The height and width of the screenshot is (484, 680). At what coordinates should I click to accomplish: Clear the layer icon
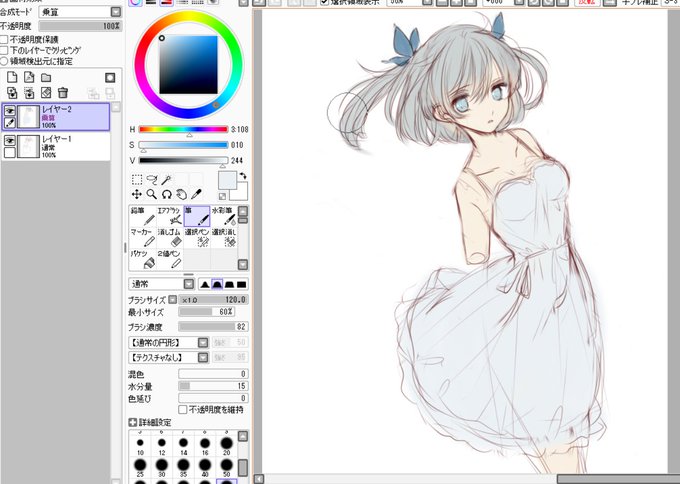(46, 92)
